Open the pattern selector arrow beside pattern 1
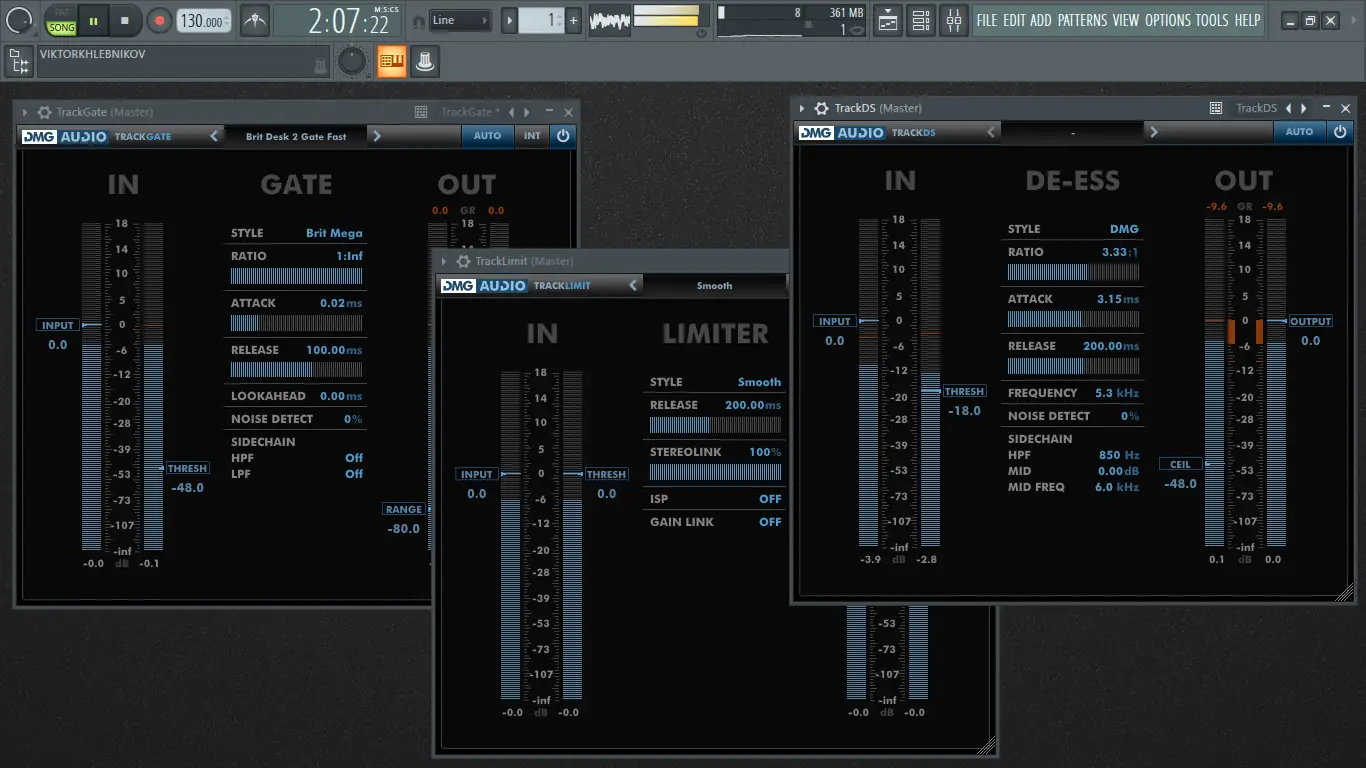Image resolution: width=1366 pixels, height=768 pixels. [510, 20]
